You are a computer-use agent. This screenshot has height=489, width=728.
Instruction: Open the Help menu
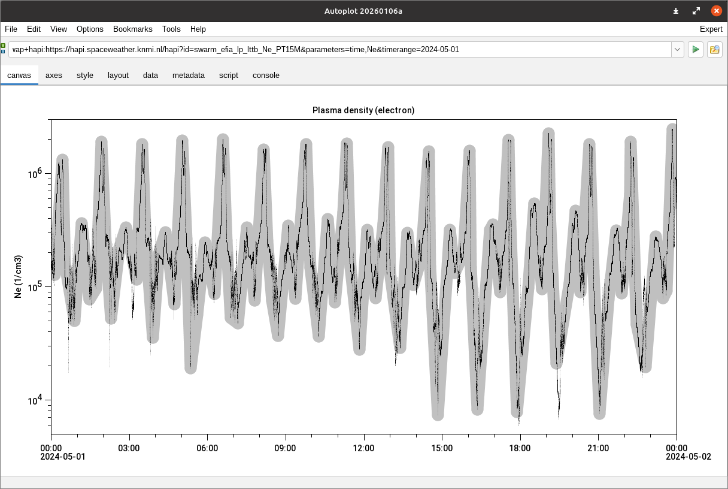pyautogui.click(x=198, y=30)
